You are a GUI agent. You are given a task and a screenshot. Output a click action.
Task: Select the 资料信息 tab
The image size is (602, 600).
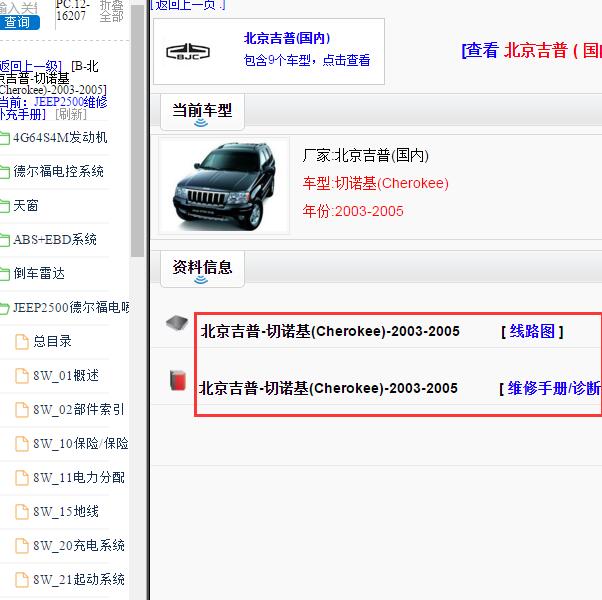[202, 269]
